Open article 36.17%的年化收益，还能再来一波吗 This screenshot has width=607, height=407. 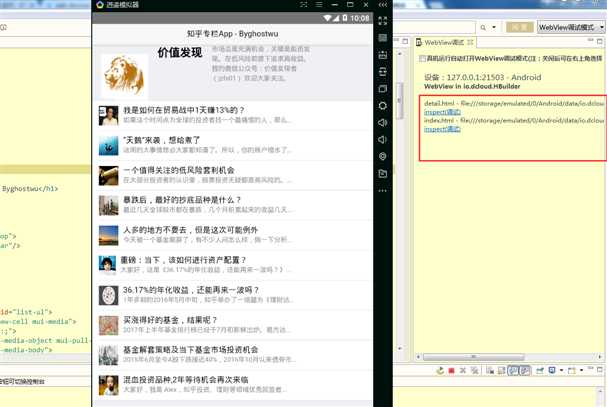(x=232, y=295)
